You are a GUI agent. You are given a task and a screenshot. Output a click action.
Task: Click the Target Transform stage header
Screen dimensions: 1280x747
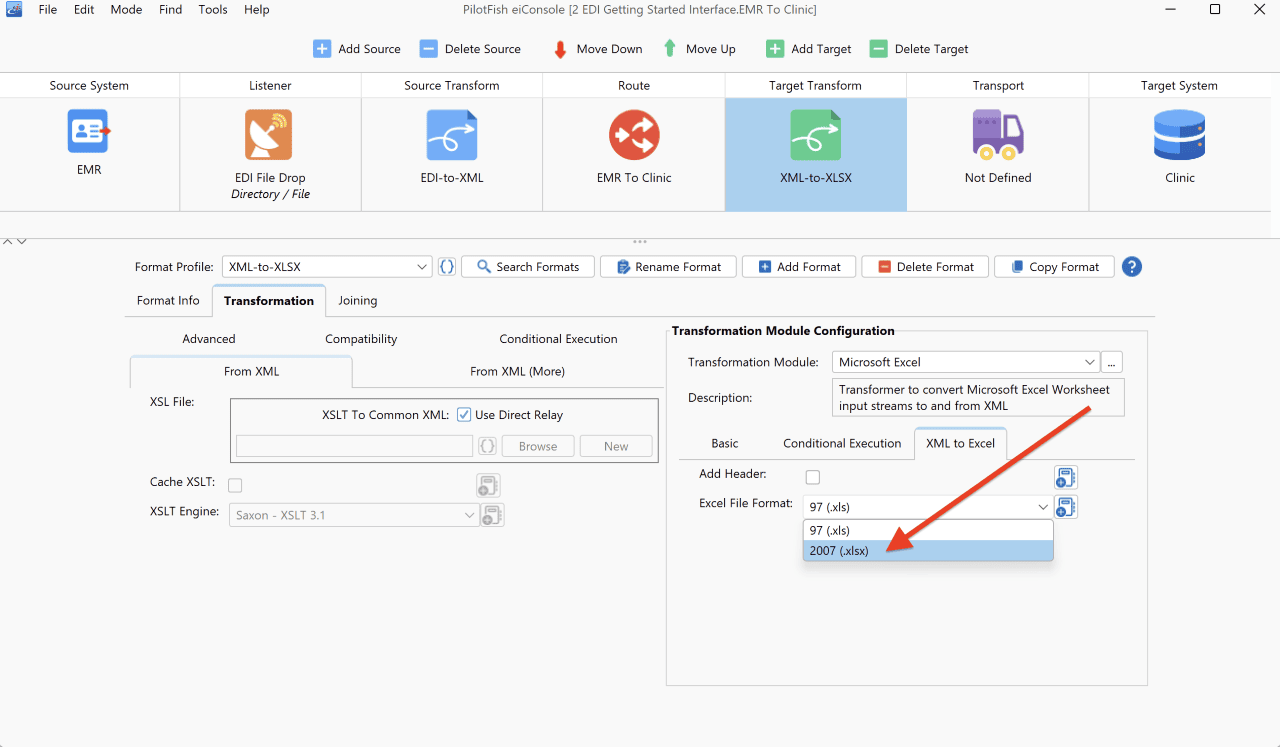815,85
